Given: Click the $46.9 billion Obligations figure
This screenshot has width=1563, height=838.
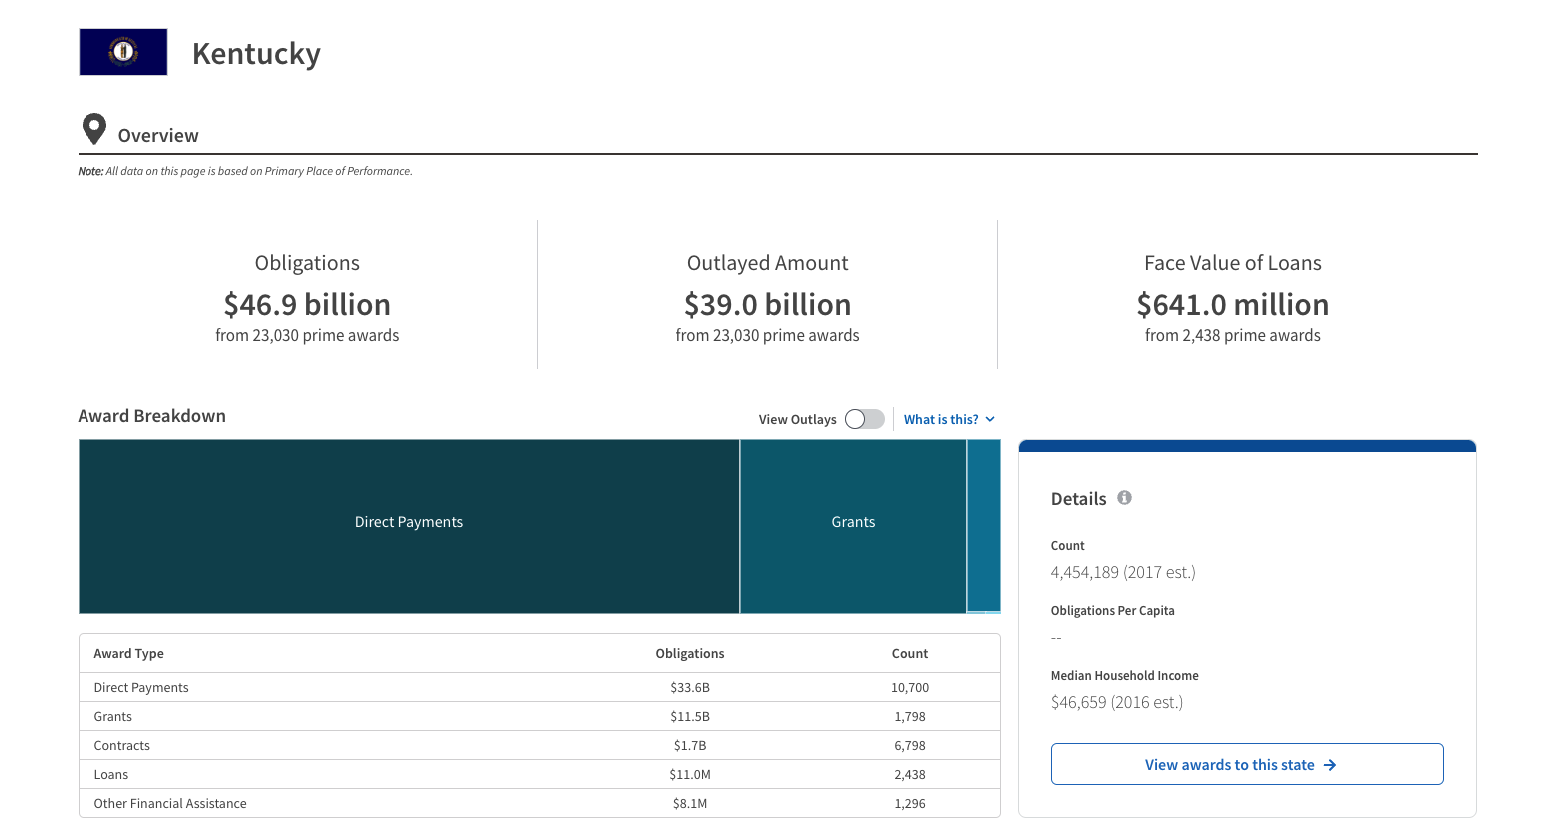Looking at the screenshot, I should (x=307, y=305).
